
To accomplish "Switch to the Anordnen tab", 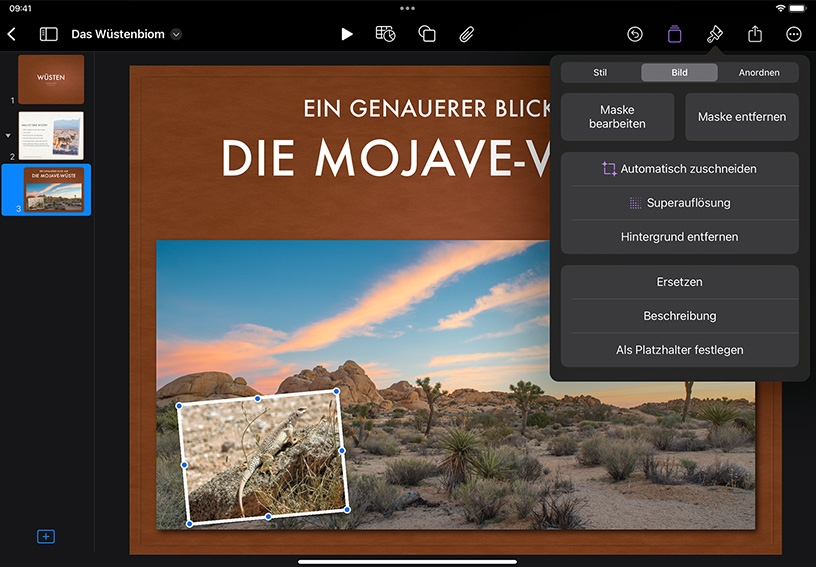I will click(759, 72).
